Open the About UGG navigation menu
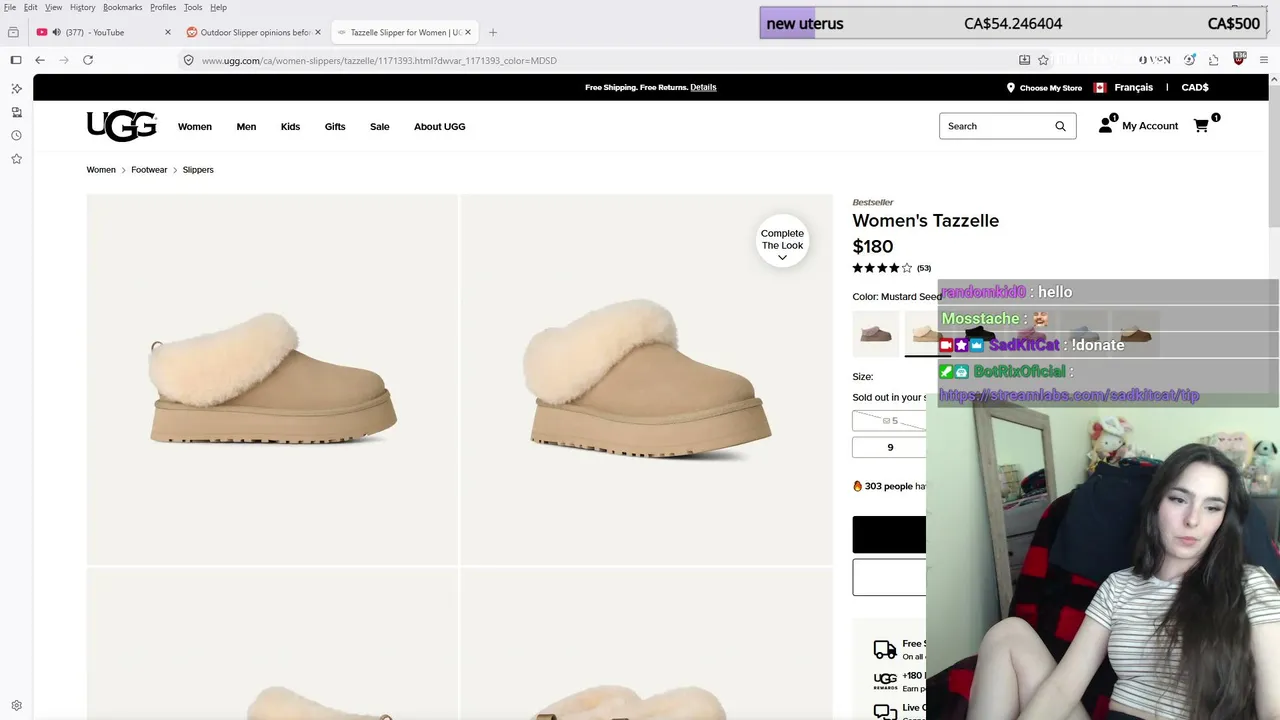Image resolution: width=1280 pixels, height=720 pixels. (x=440, y=127)
